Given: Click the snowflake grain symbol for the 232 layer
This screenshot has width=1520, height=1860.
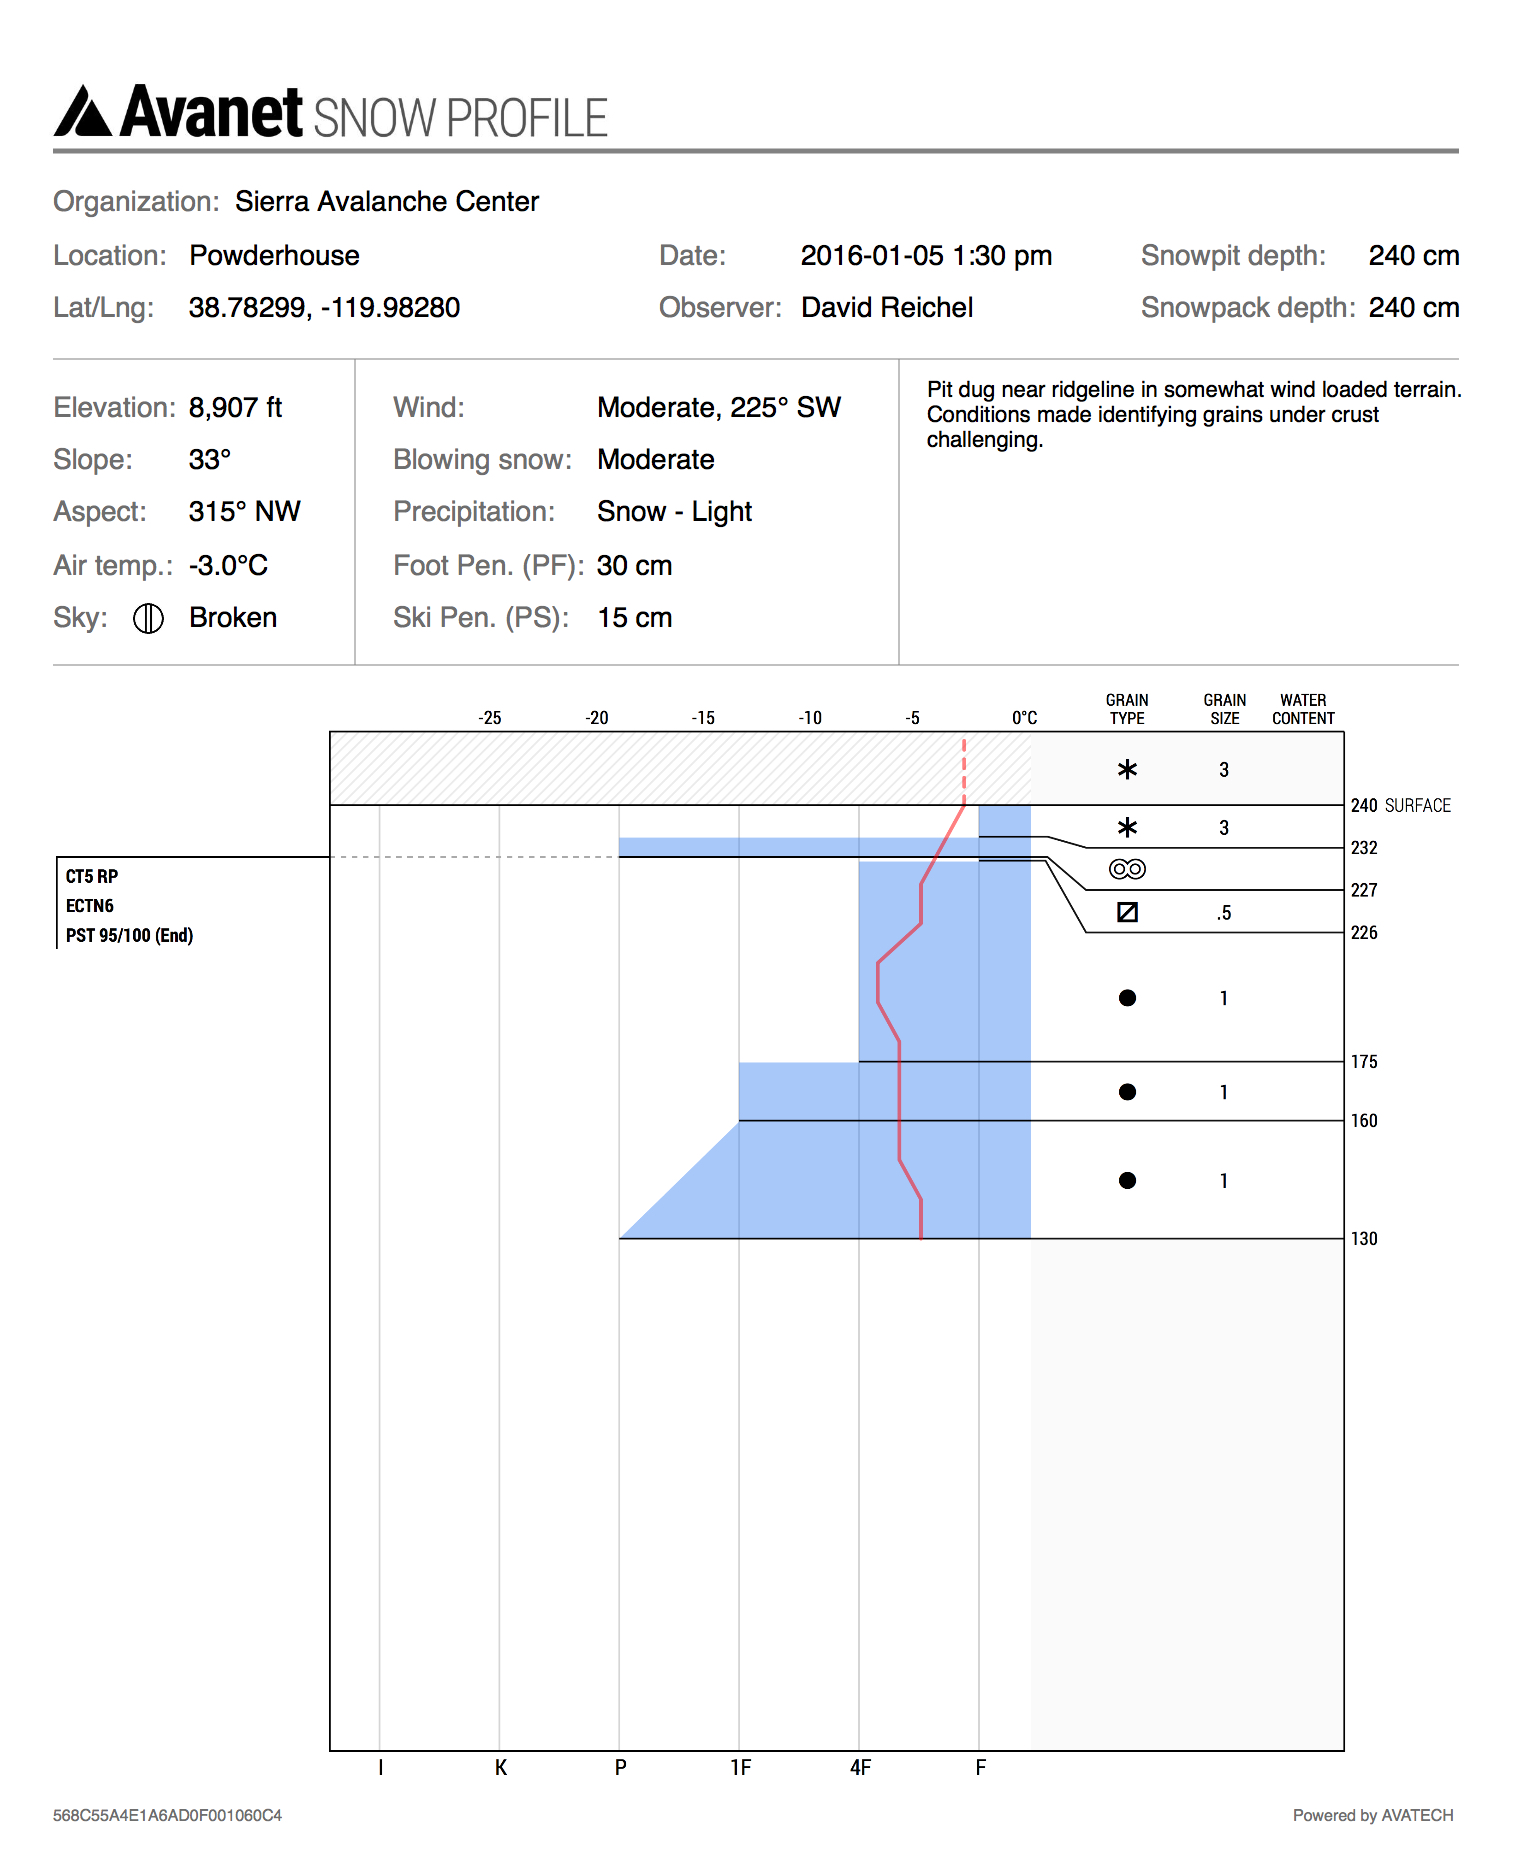Looking at the screenshot, I should (1127, 827).
